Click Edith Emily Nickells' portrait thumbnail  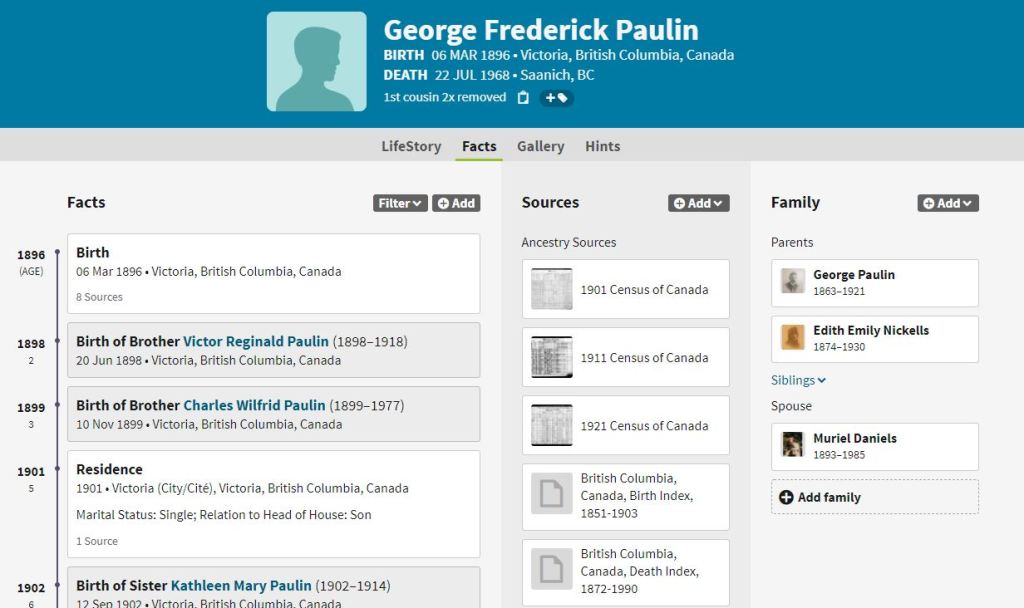pos(793,338)
